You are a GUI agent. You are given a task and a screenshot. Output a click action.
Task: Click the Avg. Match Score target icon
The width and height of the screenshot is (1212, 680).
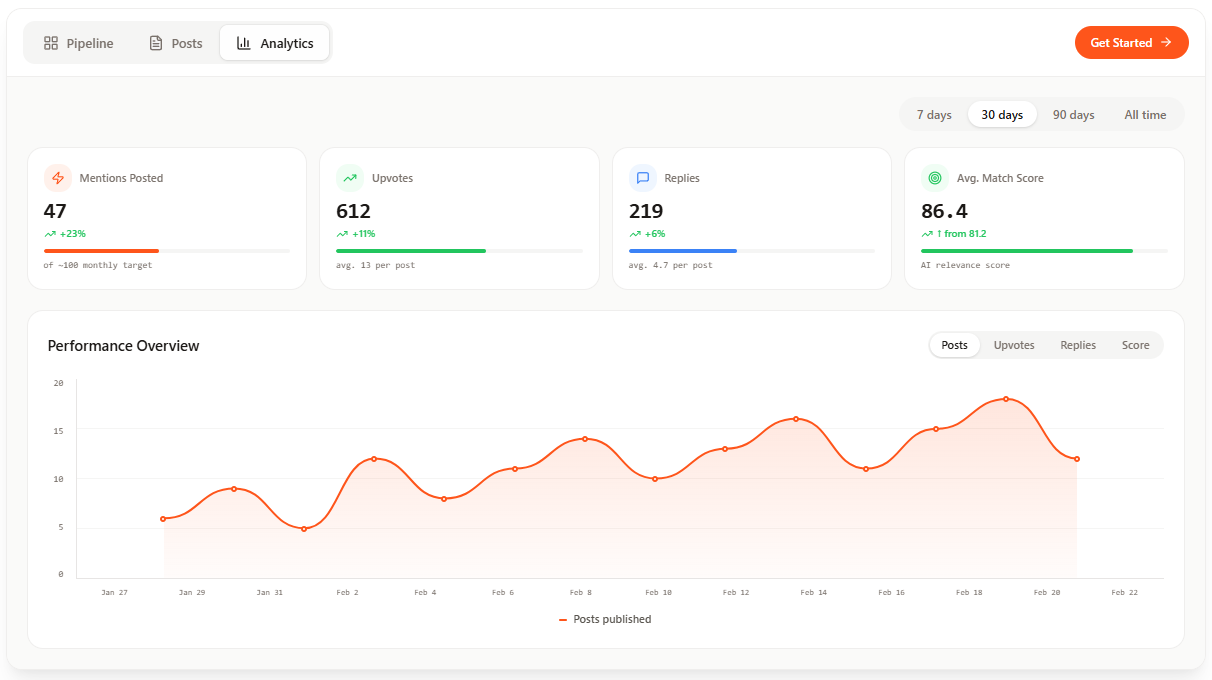(935, 178)
